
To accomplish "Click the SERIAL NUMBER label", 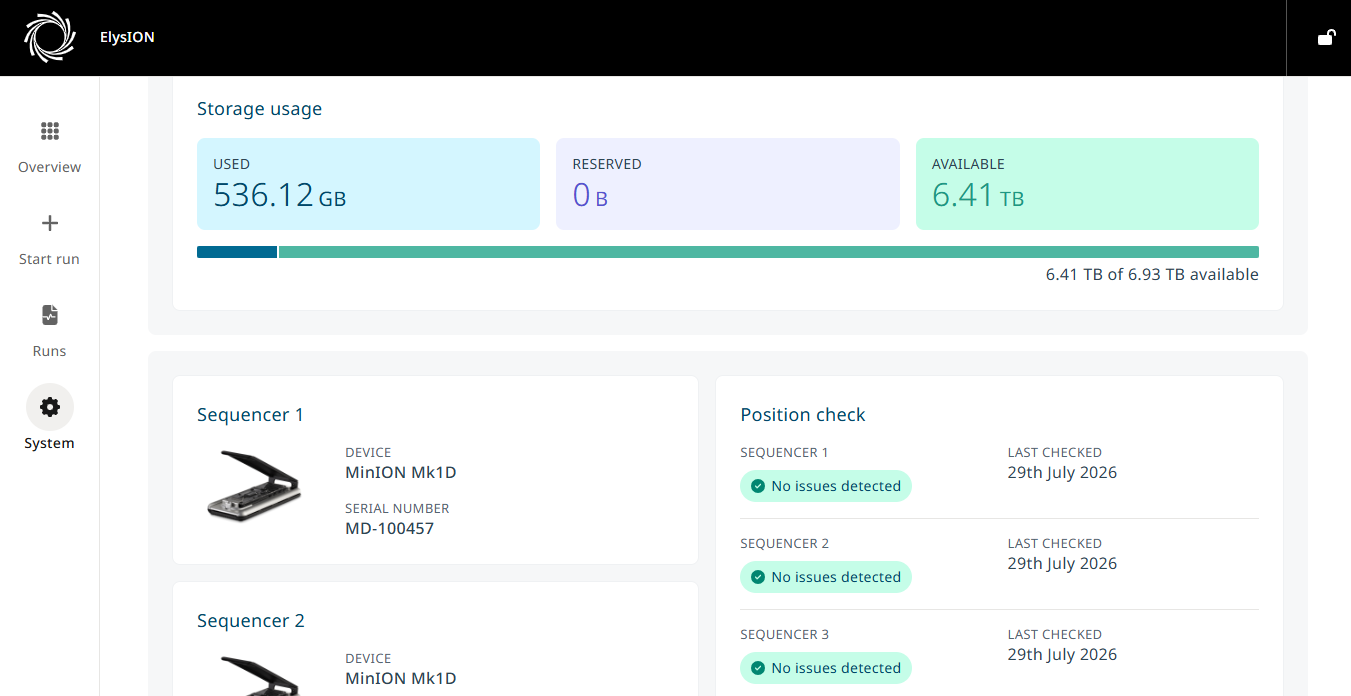I will pyautogui.click(x=397, y=509).
